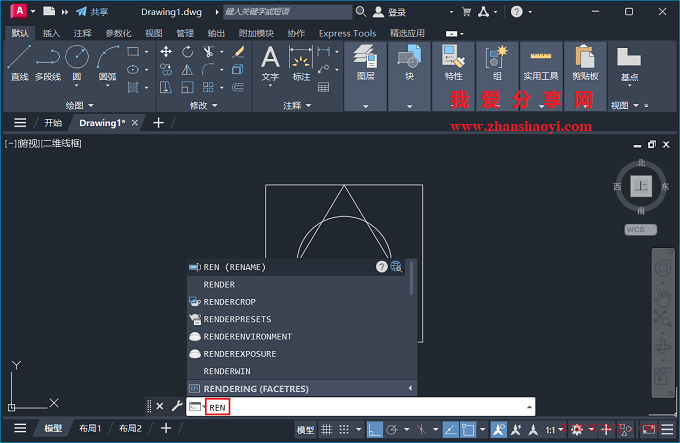Viewport: 680px width, 443px height.
Task: Toggle the grid display in status bar
Action: point(327,430)
